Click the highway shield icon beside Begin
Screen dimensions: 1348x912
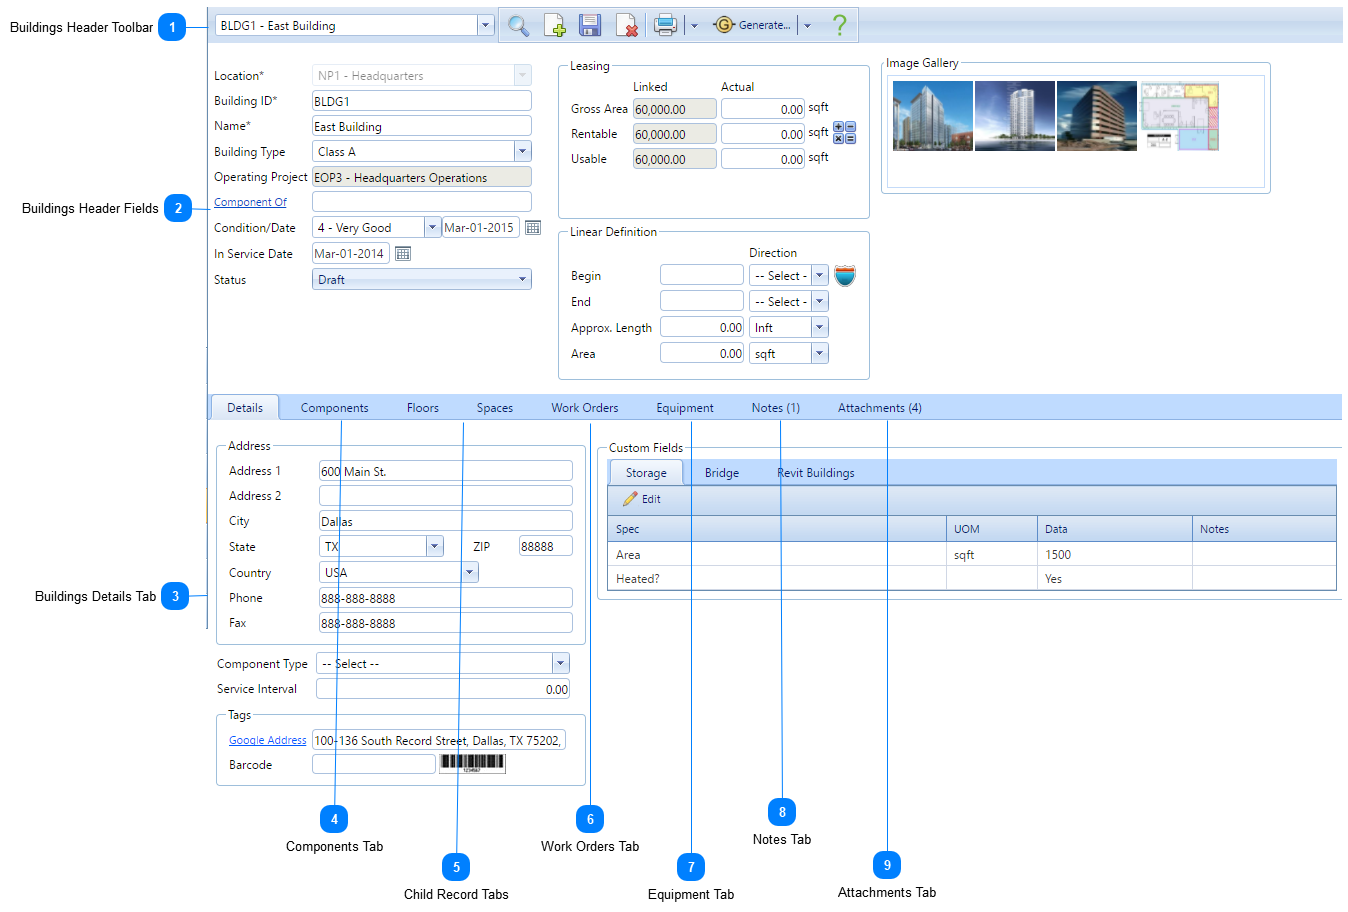[x=845, y=276]
